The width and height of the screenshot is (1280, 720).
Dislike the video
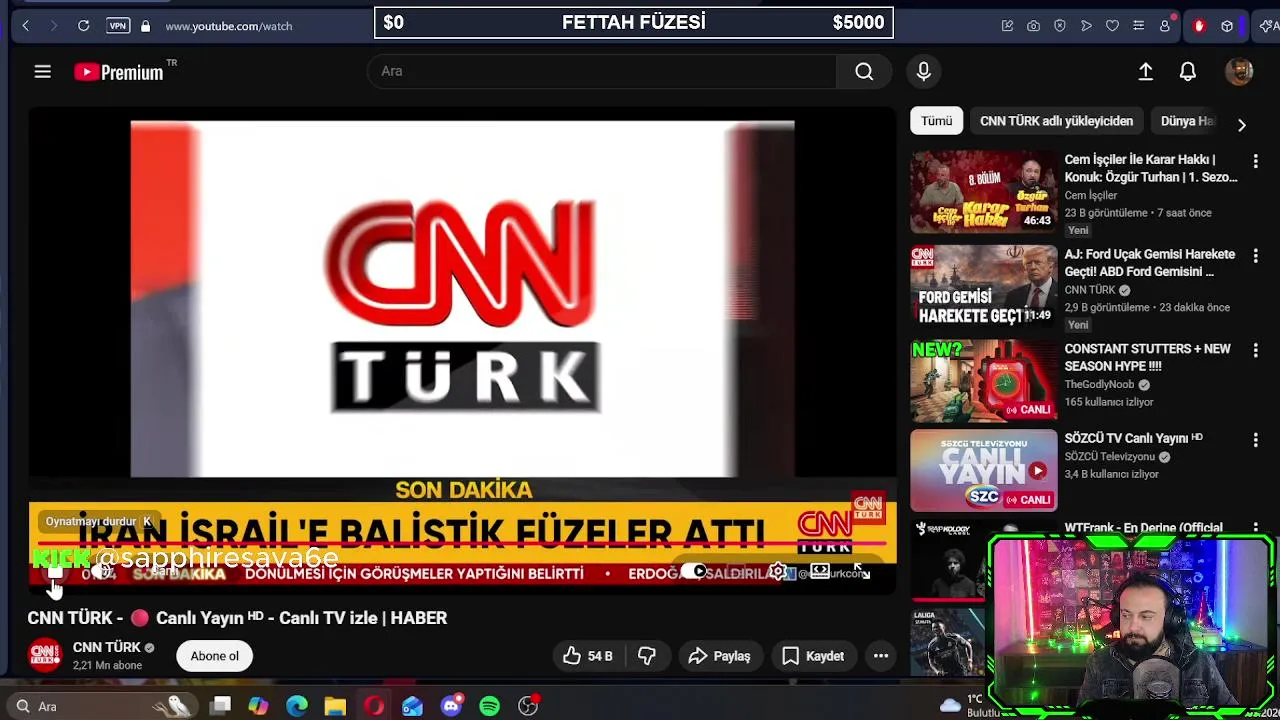click(x=647, y=656)
